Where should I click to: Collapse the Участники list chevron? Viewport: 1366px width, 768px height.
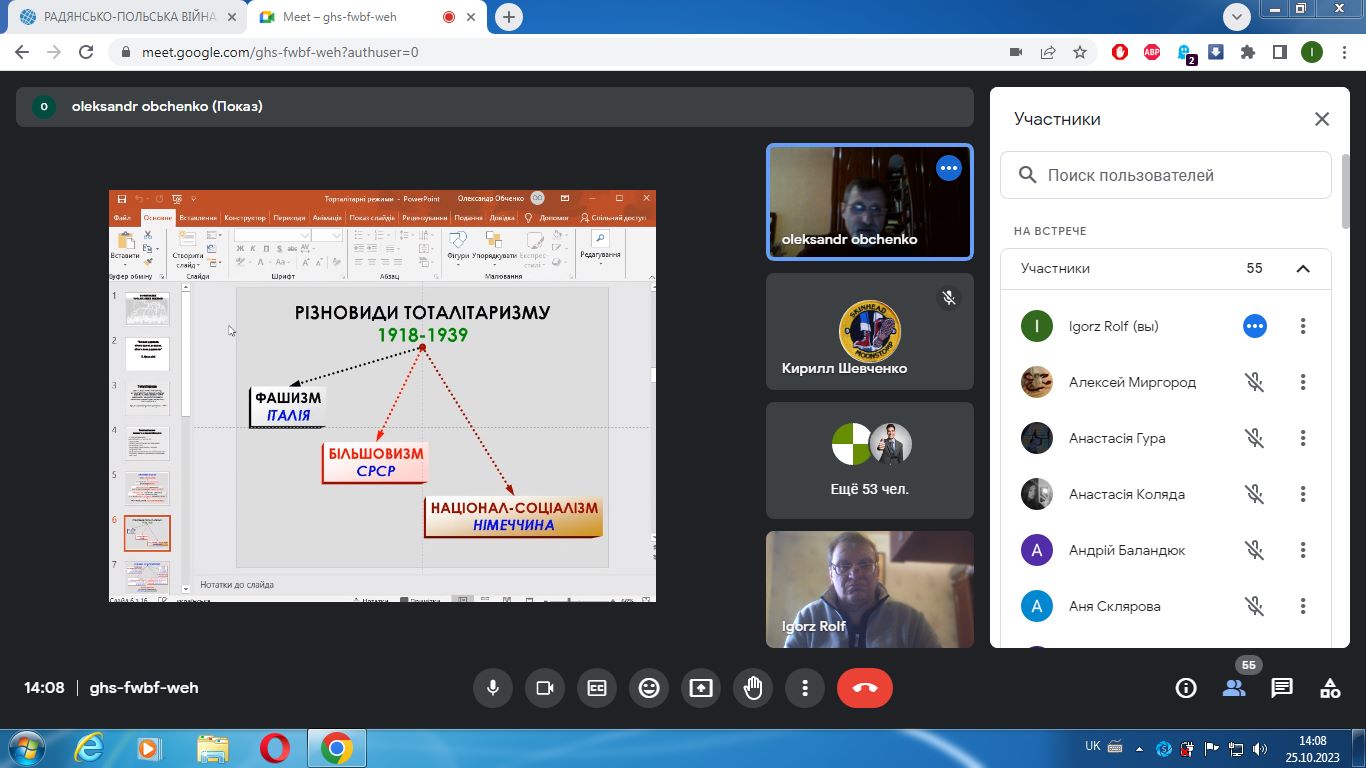1303,268
